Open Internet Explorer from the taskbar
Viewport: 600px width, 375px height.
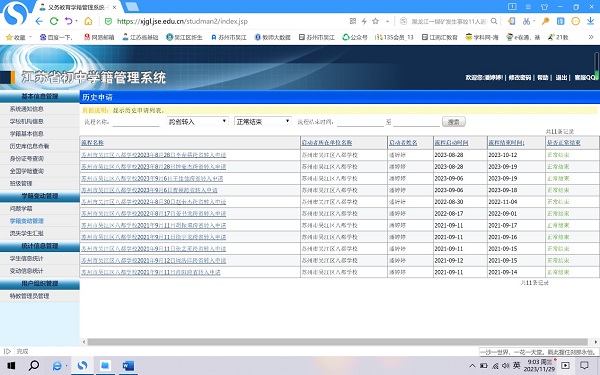pos(57,366)
